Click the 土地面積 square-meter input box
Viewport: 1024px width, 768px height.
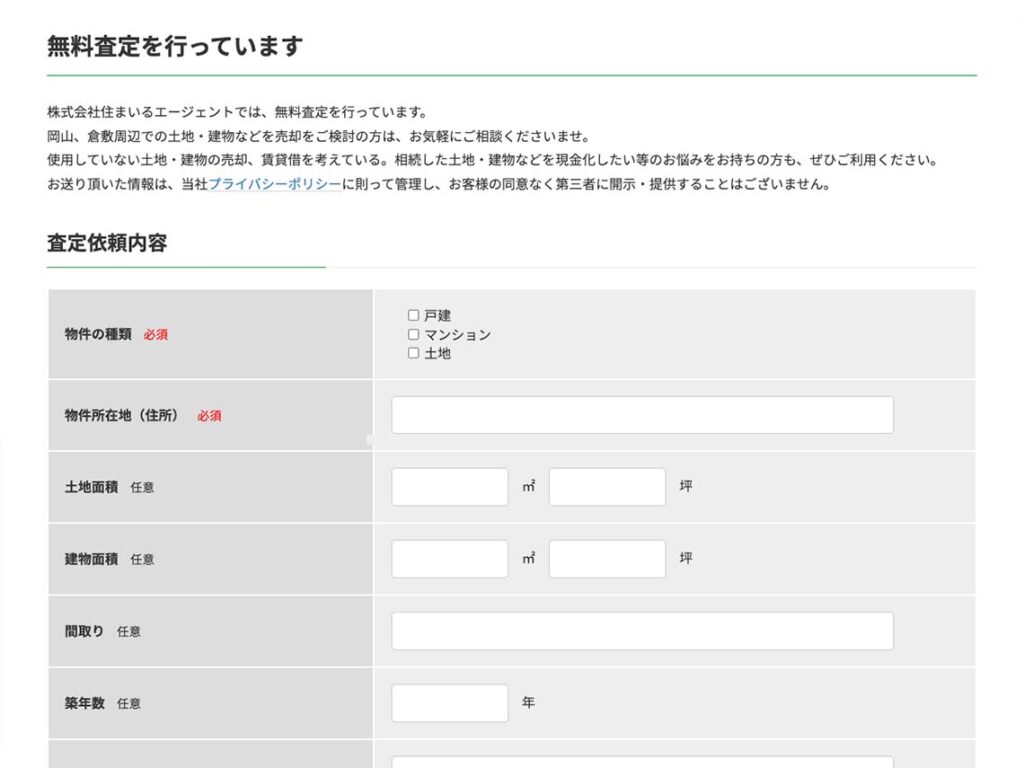point(449,486)
